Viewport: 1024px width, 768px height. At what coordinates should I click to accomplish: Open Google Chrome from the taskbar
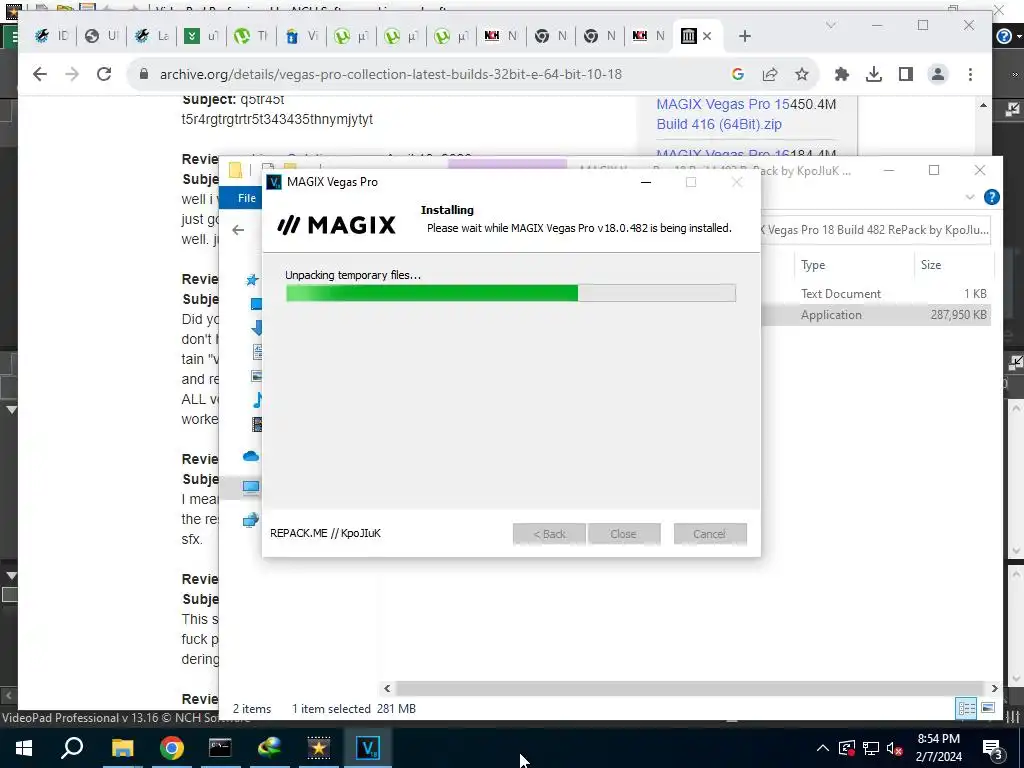tap(172, 748)
